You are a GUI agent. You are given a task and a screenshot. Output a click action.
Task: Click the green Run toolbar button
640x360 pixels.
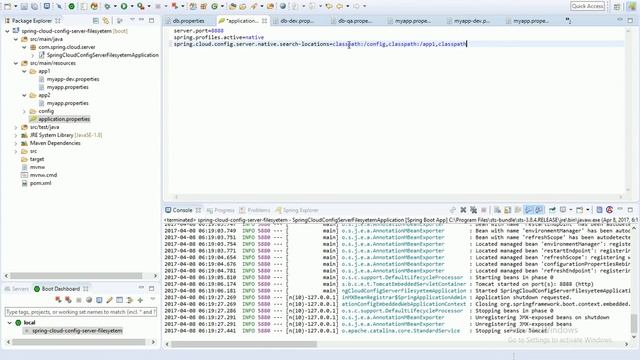point(124,6)
